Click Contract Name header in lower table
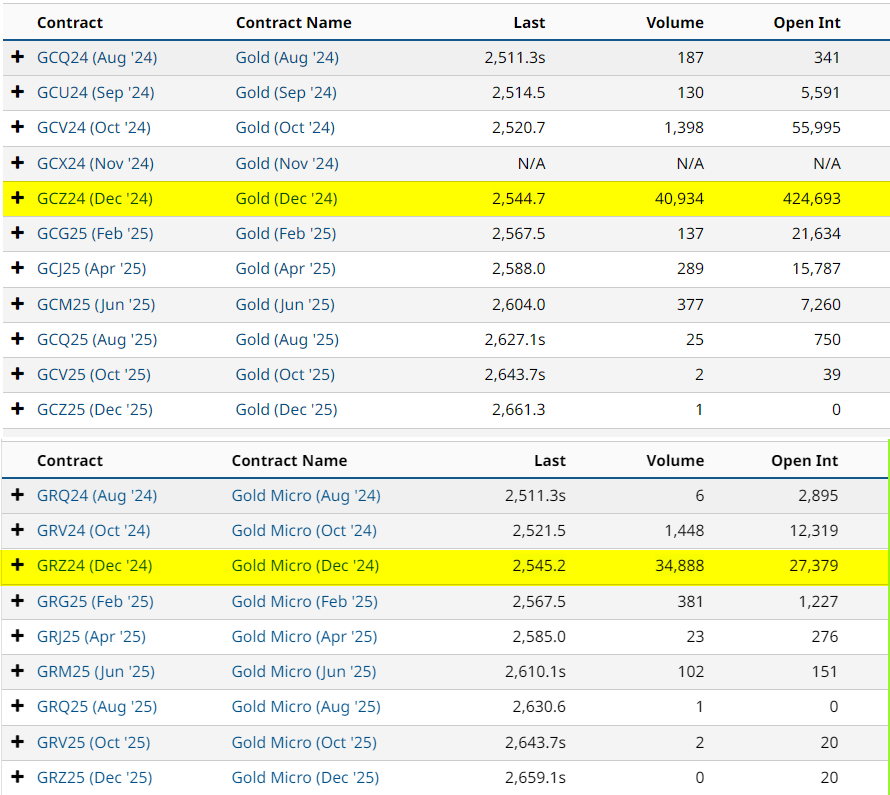 (289, 460)
